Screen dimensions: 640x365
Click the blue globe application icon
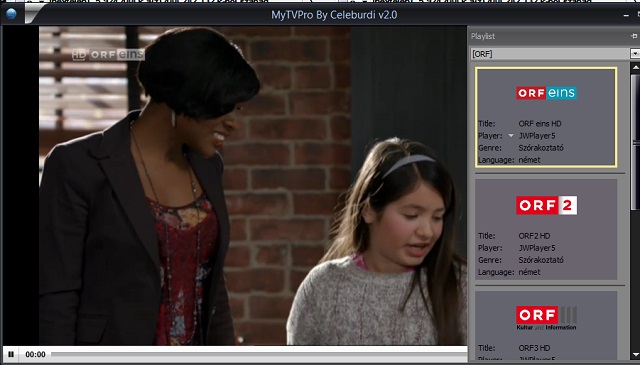[x=11, y=14]
